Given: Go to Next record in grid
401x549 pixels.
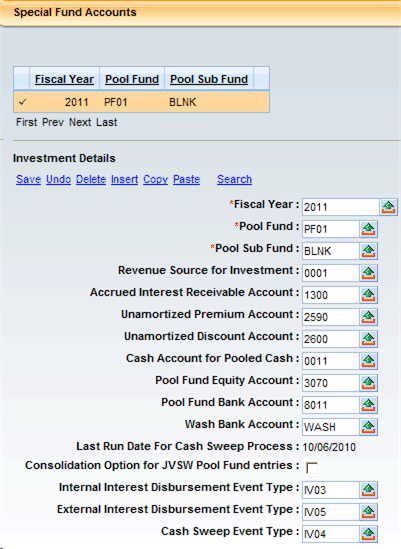Looking at the screenshot, I should [80, 122].
